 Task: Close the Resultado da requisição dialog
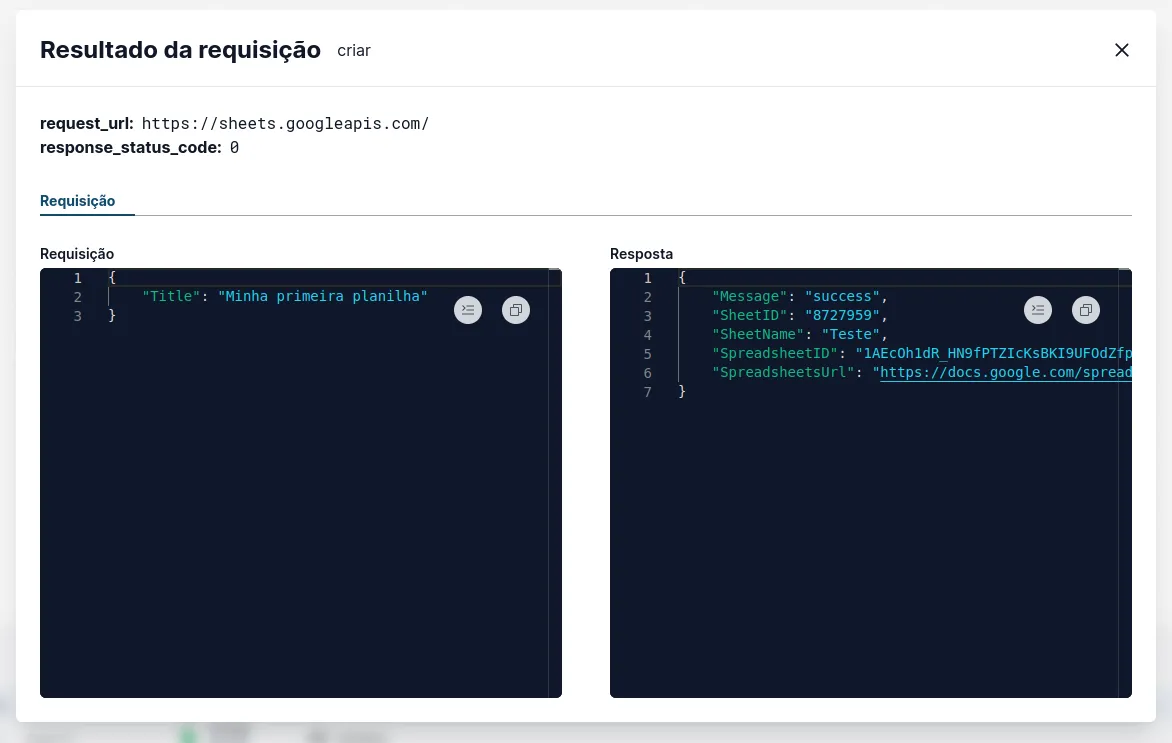1121,50
